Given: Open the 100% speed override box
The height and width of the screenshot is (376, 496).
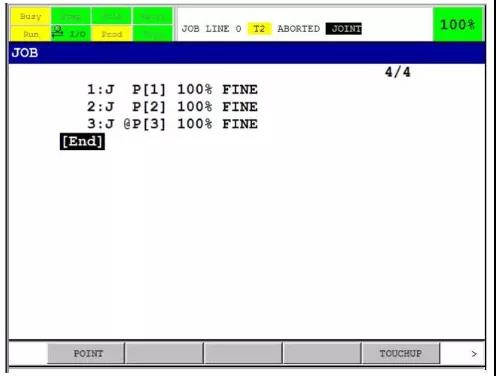Looking at the screenshot, I should (x=458, y=25).
